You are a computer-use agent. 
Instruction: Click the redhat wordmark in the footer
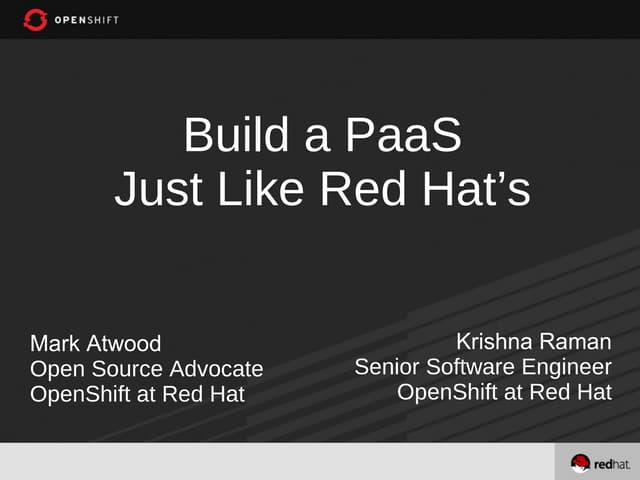point(611,464)
